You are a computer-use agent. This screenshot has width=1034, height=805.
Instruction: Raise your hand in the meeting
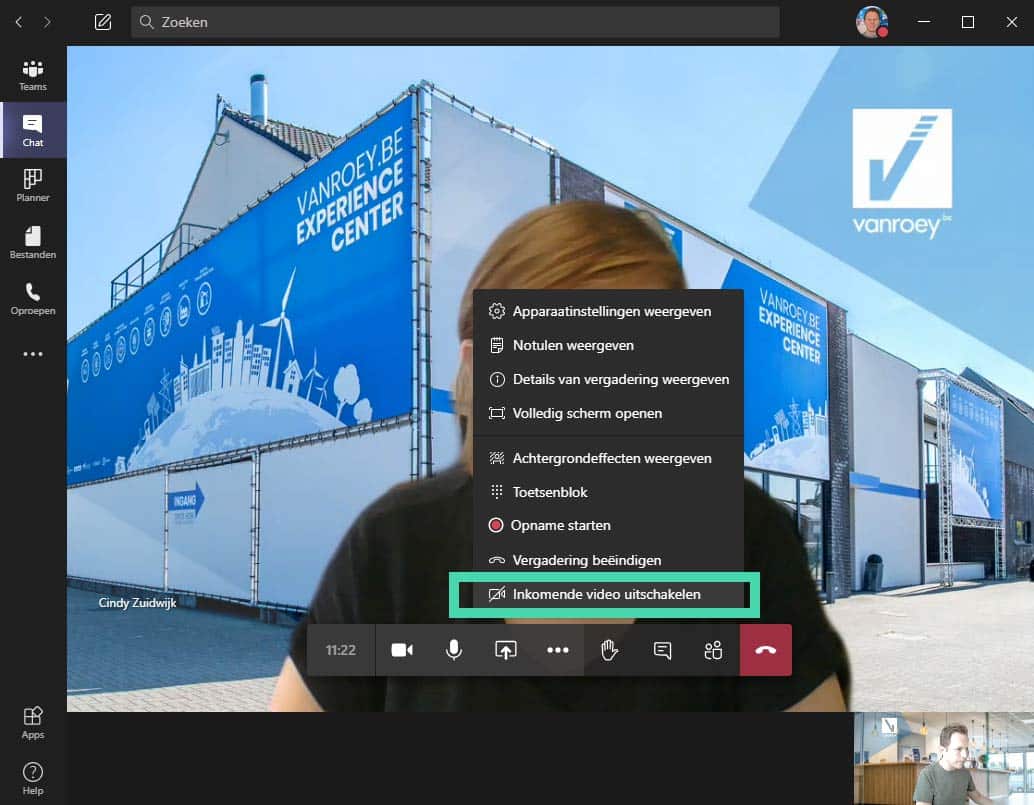tap(609, 650)
